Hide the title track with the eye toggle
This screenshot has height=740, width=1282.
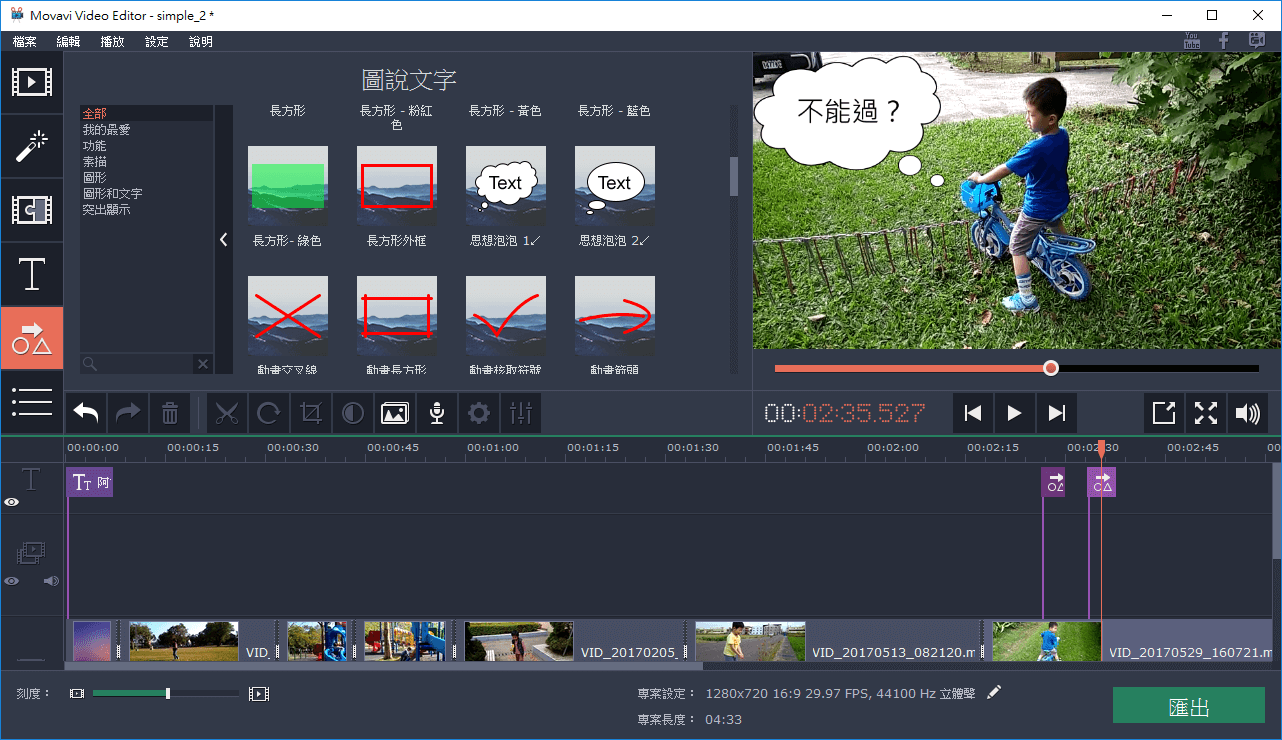pos(10,502)
